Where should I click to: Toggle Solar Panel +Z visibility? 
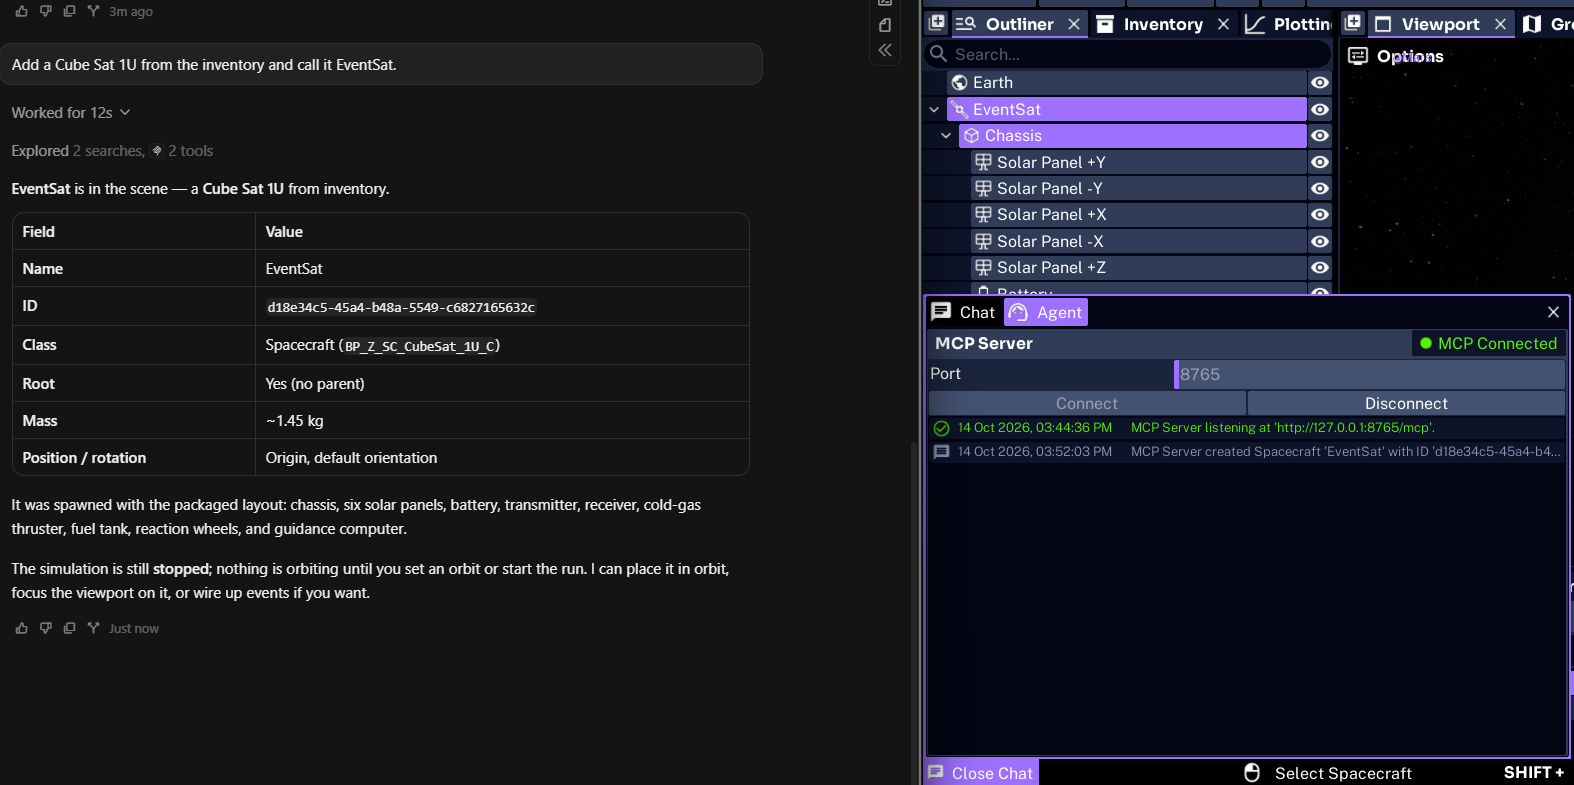1320,268
